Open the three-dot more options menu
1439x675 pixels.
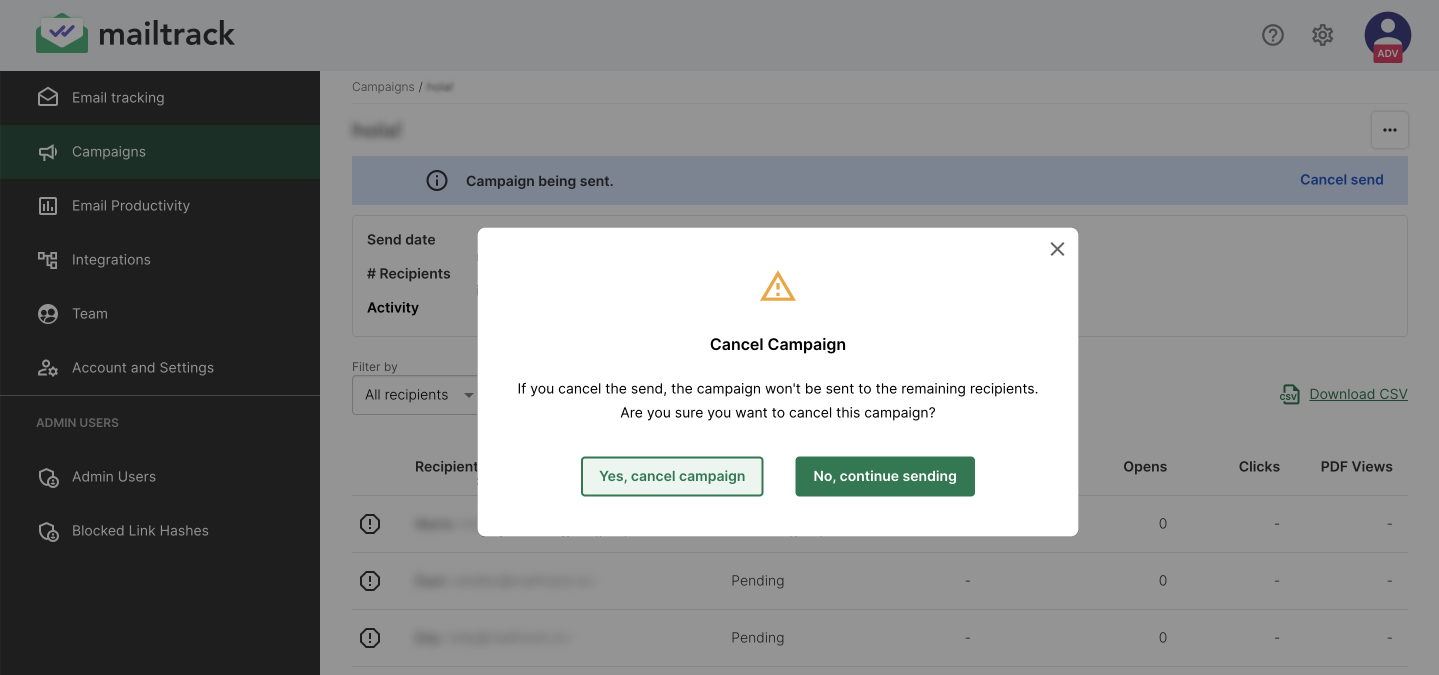tap(1389, 130)
